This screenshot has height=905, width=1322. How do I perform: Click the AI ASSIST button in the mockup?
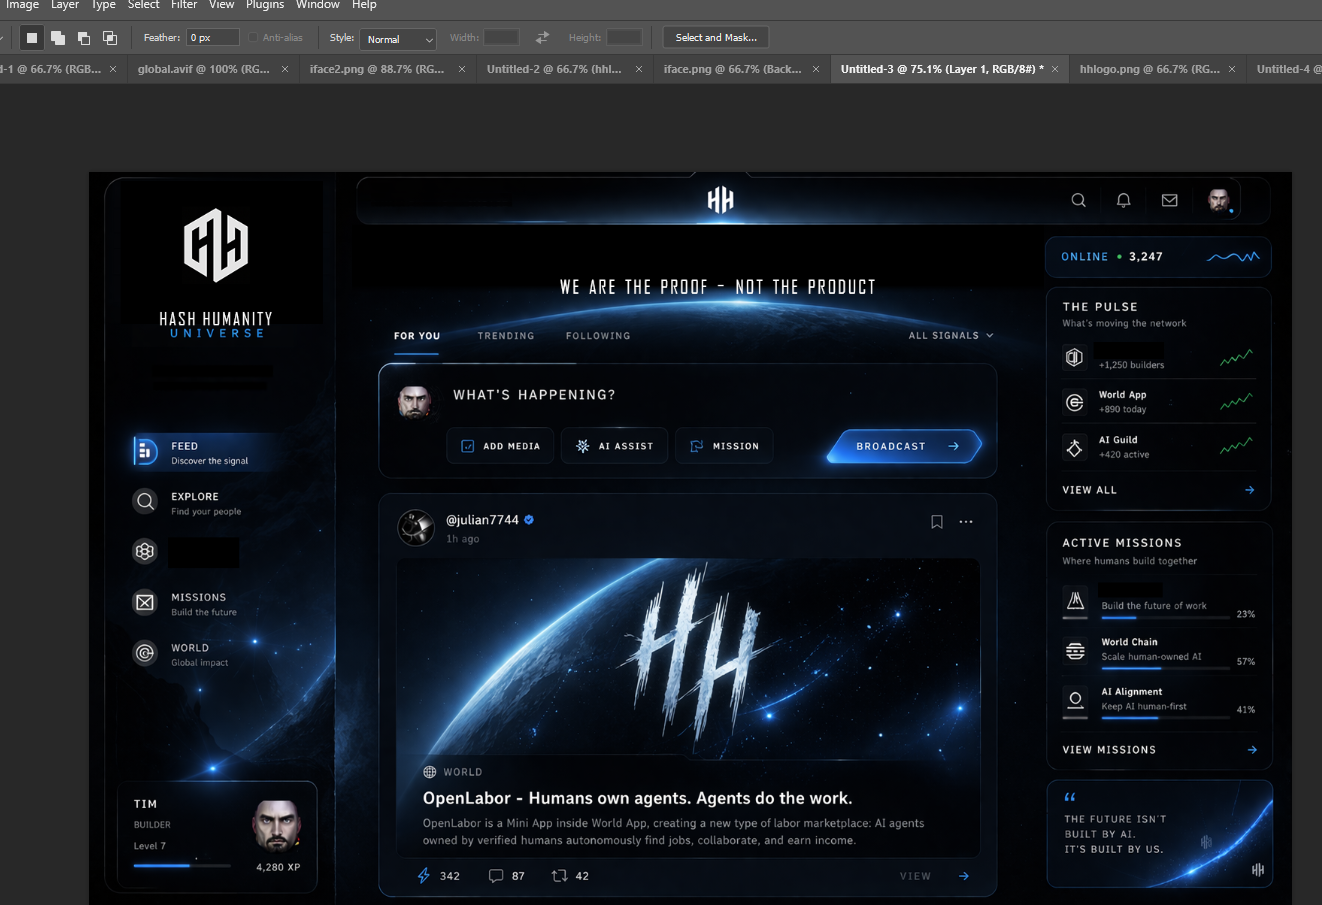coord(615,446)
